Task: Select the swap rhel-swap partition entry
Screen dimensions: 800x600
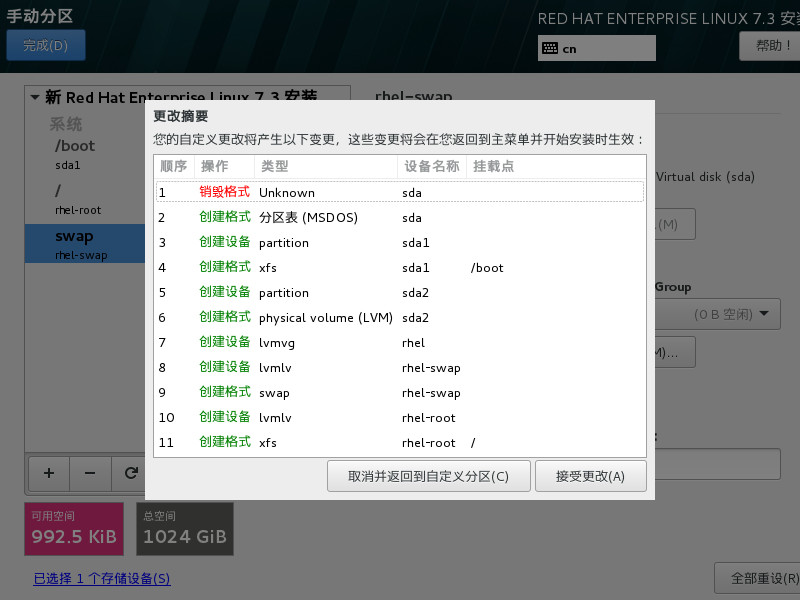Action: click(85, 244)
